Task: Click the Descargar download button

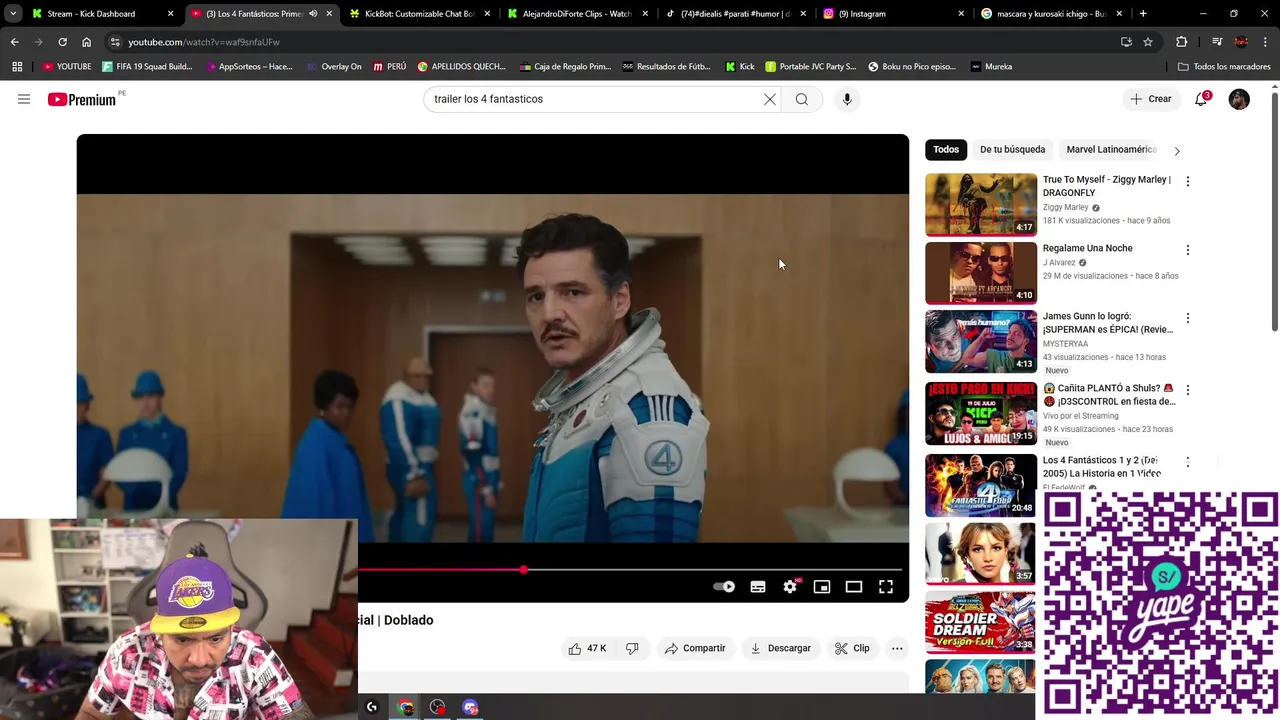Action: click(781, 648)
